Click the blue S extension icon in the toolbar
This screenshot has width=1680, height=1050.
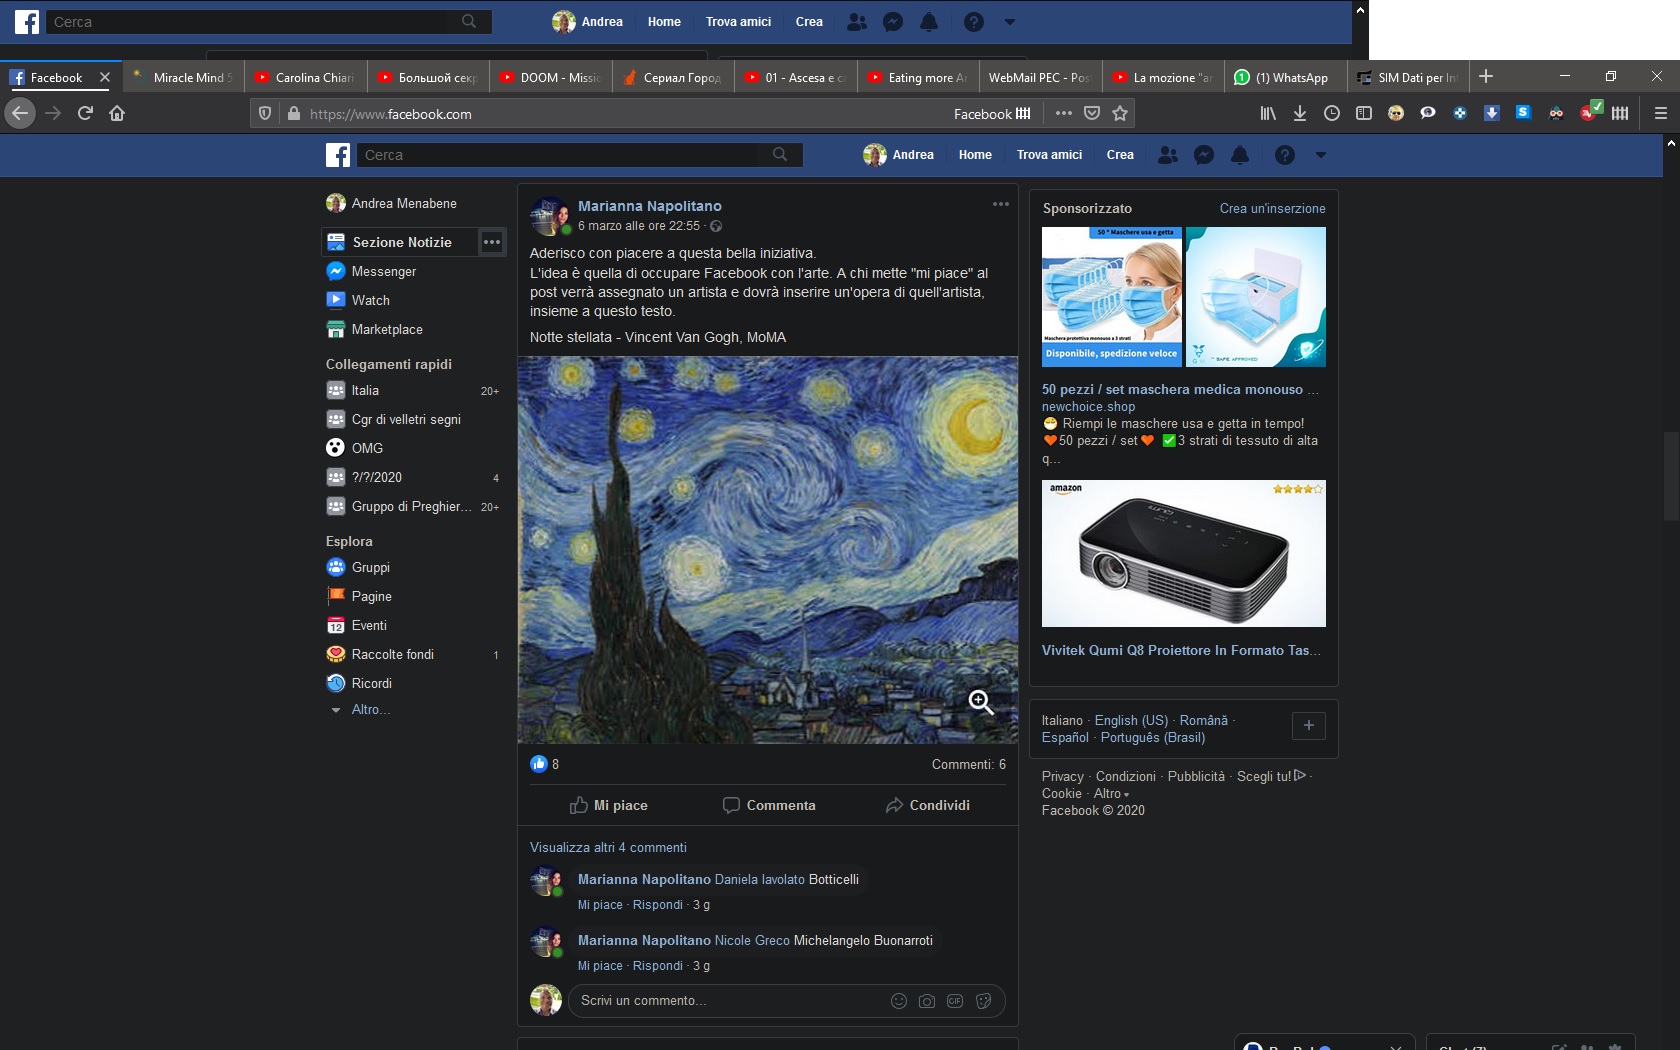(x=1523, y=113)
